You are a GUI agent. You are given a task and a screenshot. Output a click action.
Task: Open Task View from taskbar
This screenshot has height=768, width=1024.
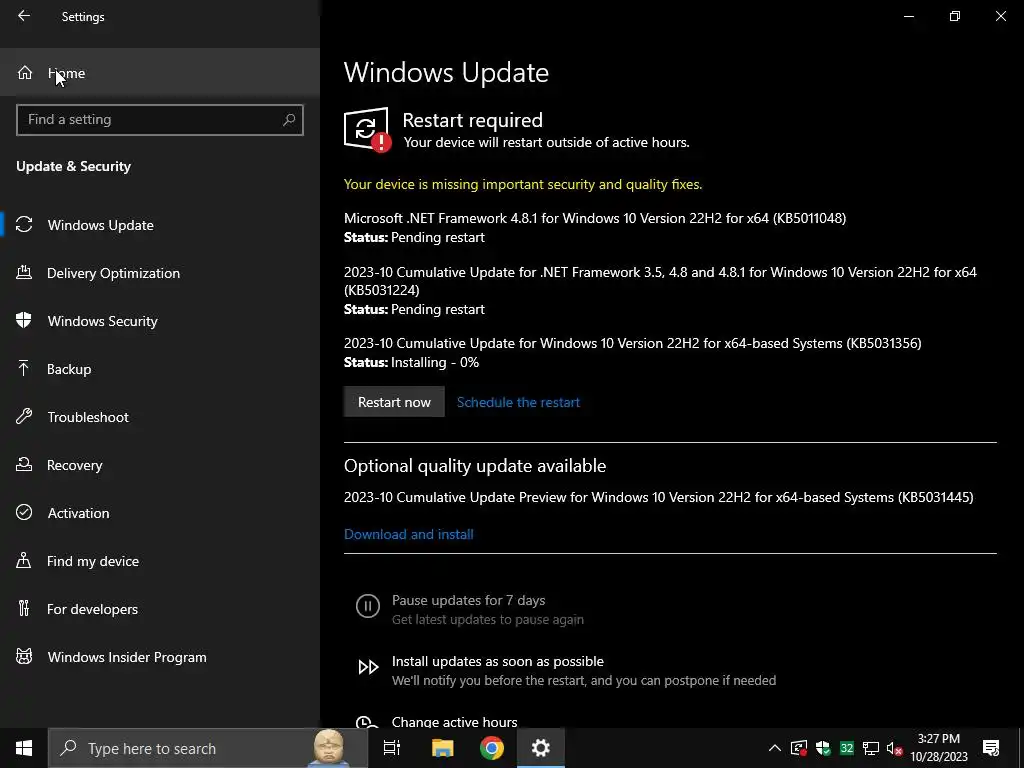coord(392,748)
